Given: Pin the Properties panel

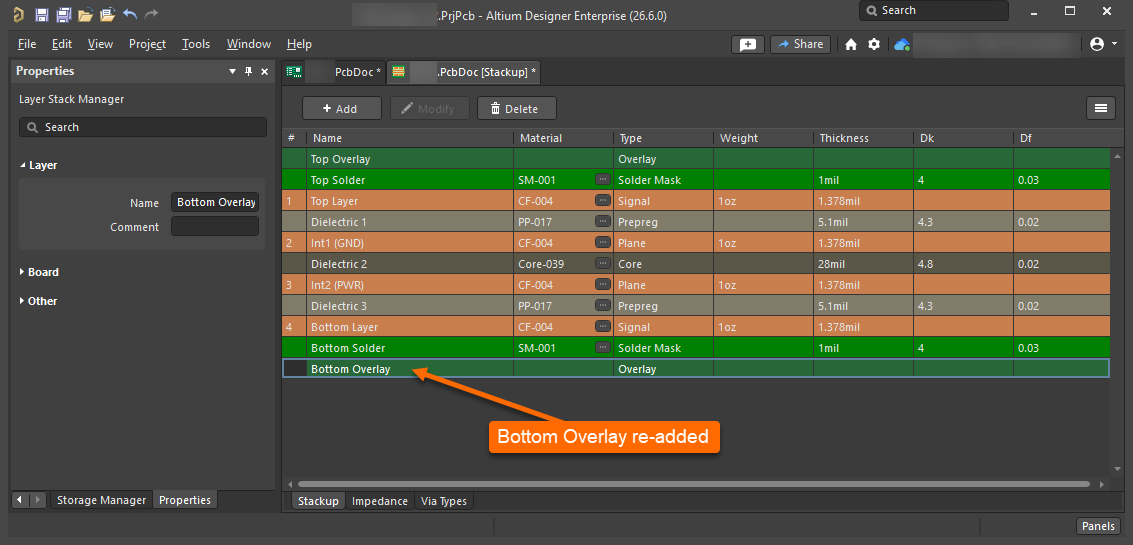Looking at the screenshot, I should click(x=249, y=72).
